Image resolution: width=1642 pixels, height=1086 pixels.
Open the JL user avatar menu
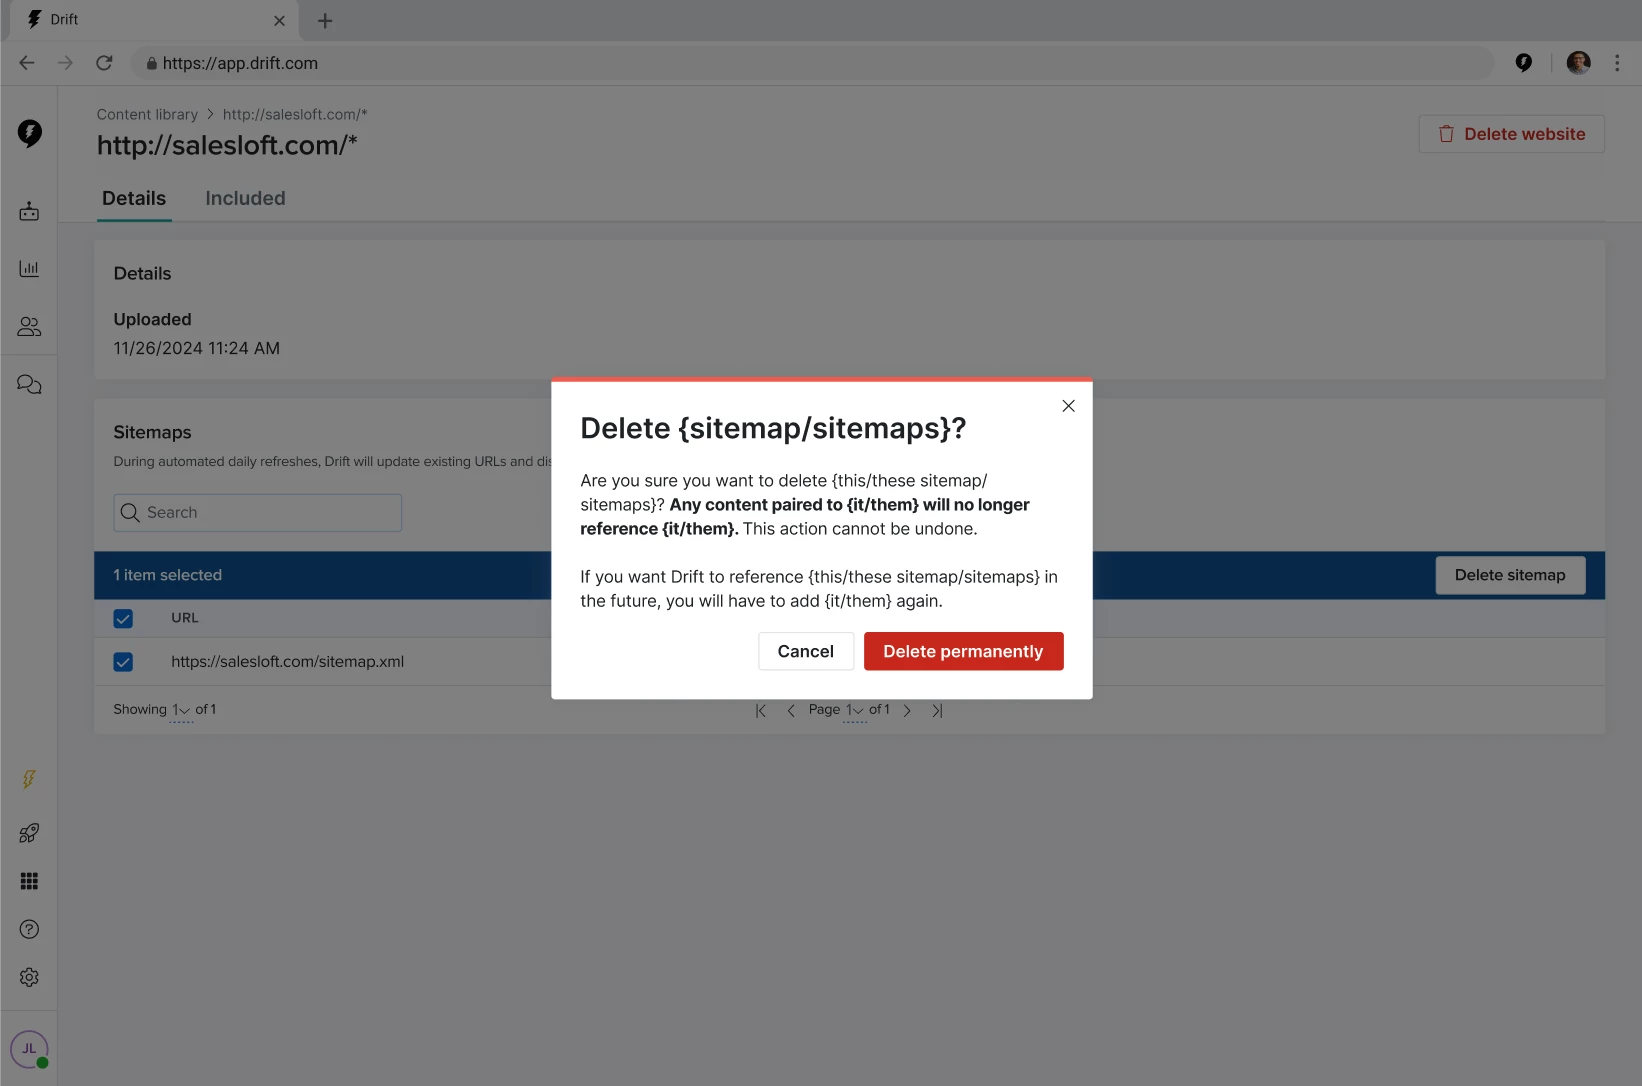coord(29,1049)
